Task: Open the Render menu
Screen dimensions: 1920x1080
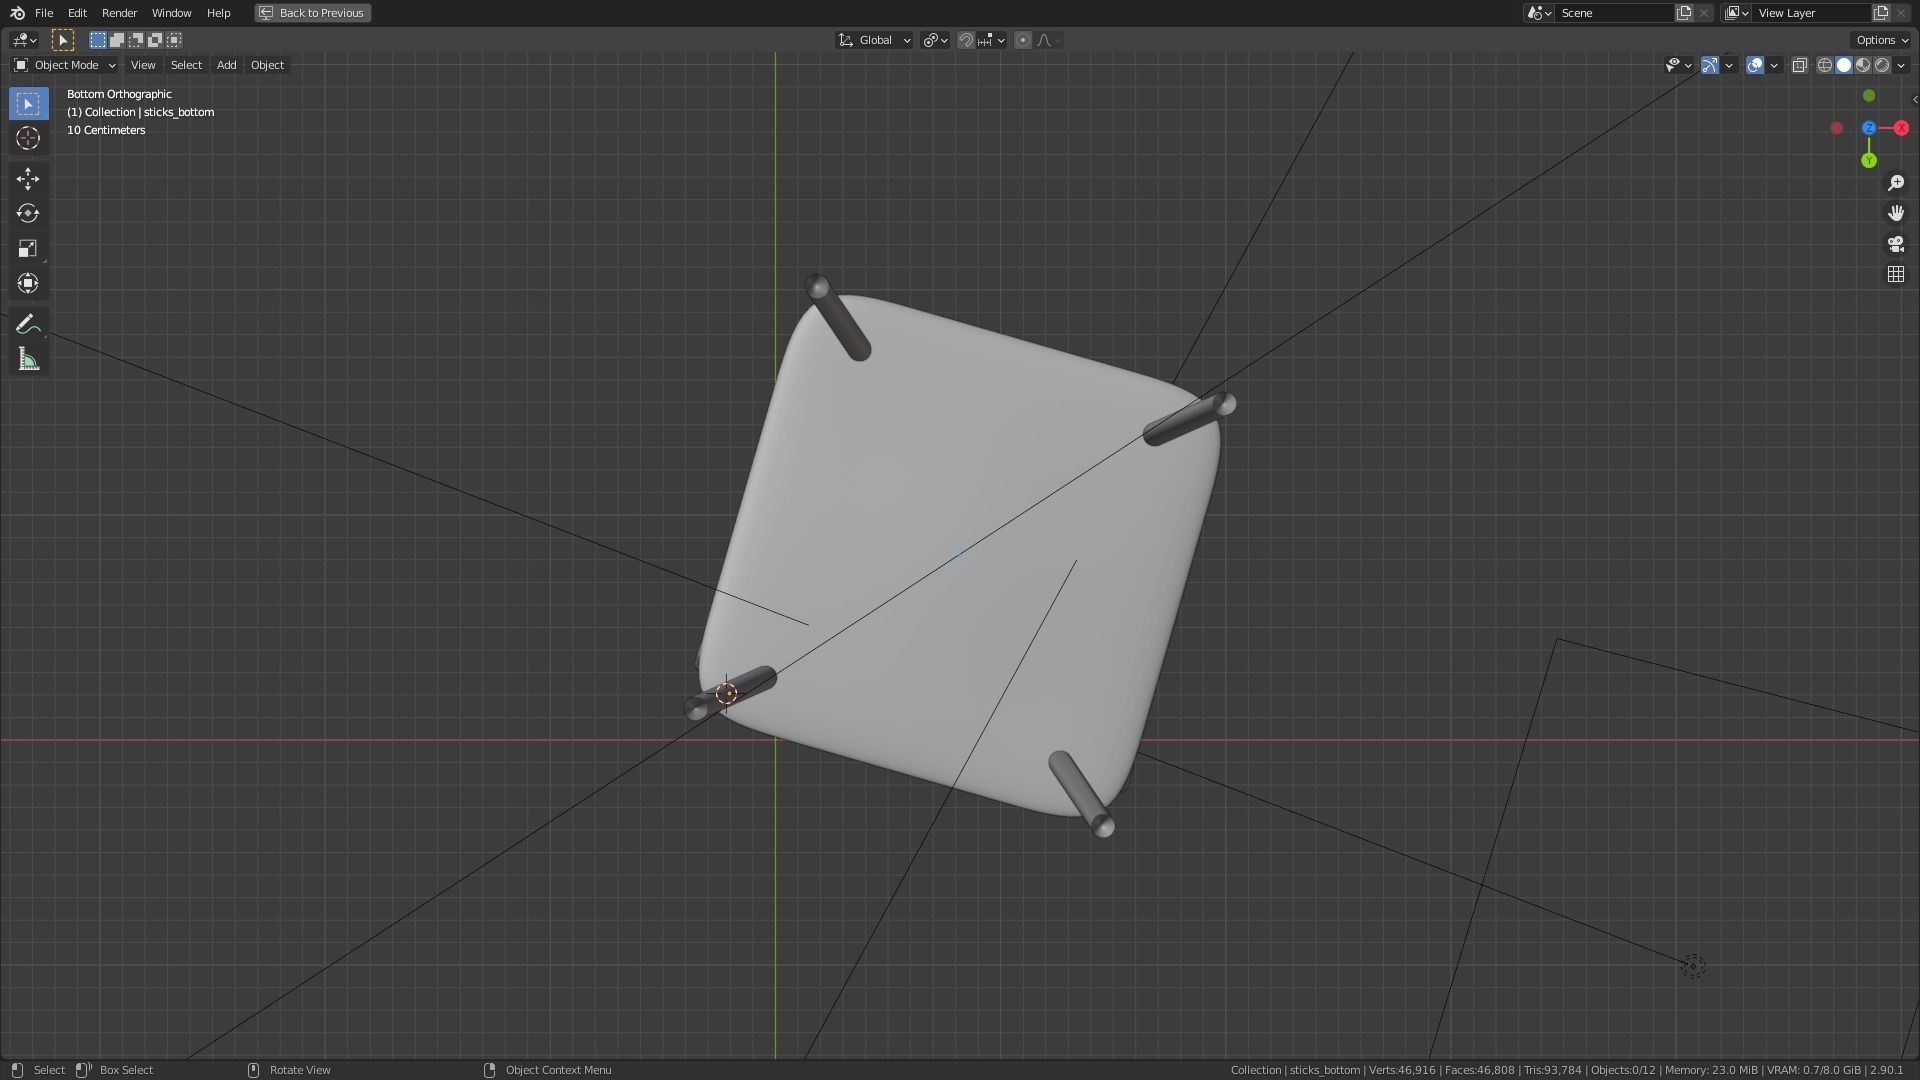Action: click(x=119, y=13)
